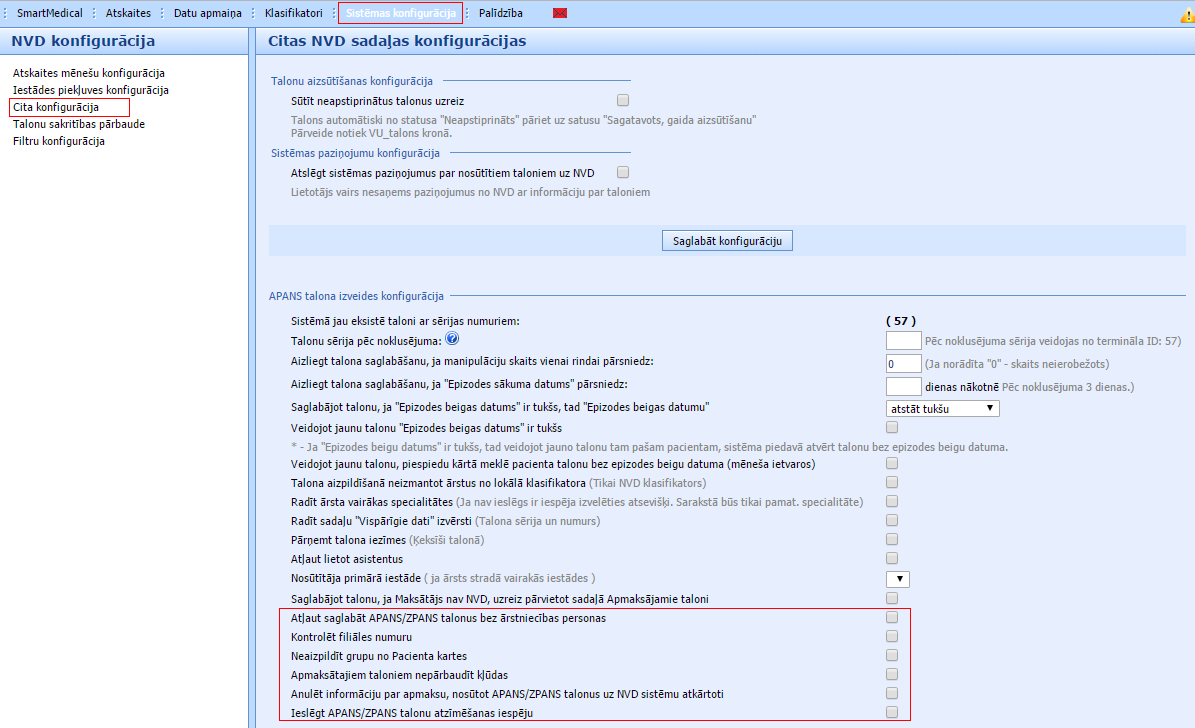Viewport: 1195px width, 728px height.
Task: Check Ieslēgt APANS/ZPANS talonu atzīmēšanas iespēju
Action: pyautogui.click(x=892, y=712)
